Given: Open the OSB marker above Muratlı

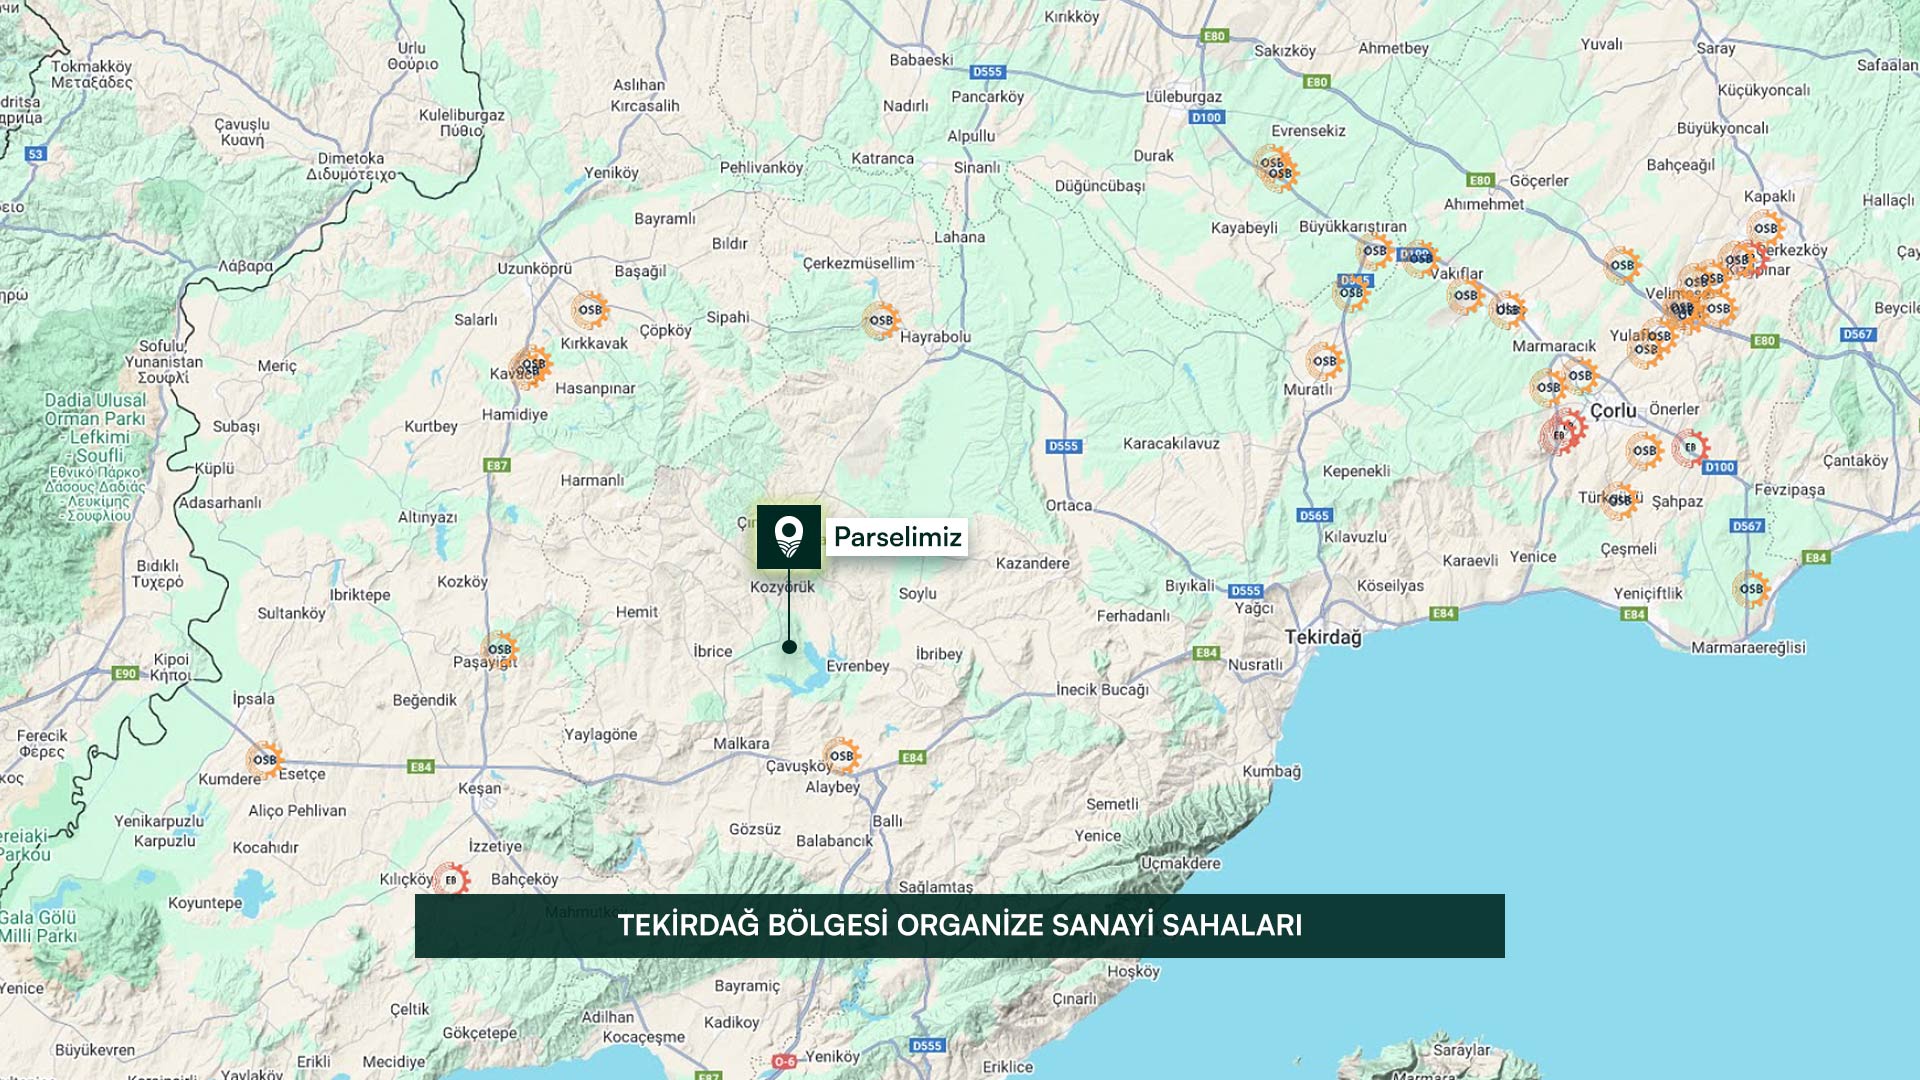Looking at the screenshot, I should click(x=1325, y=361).
